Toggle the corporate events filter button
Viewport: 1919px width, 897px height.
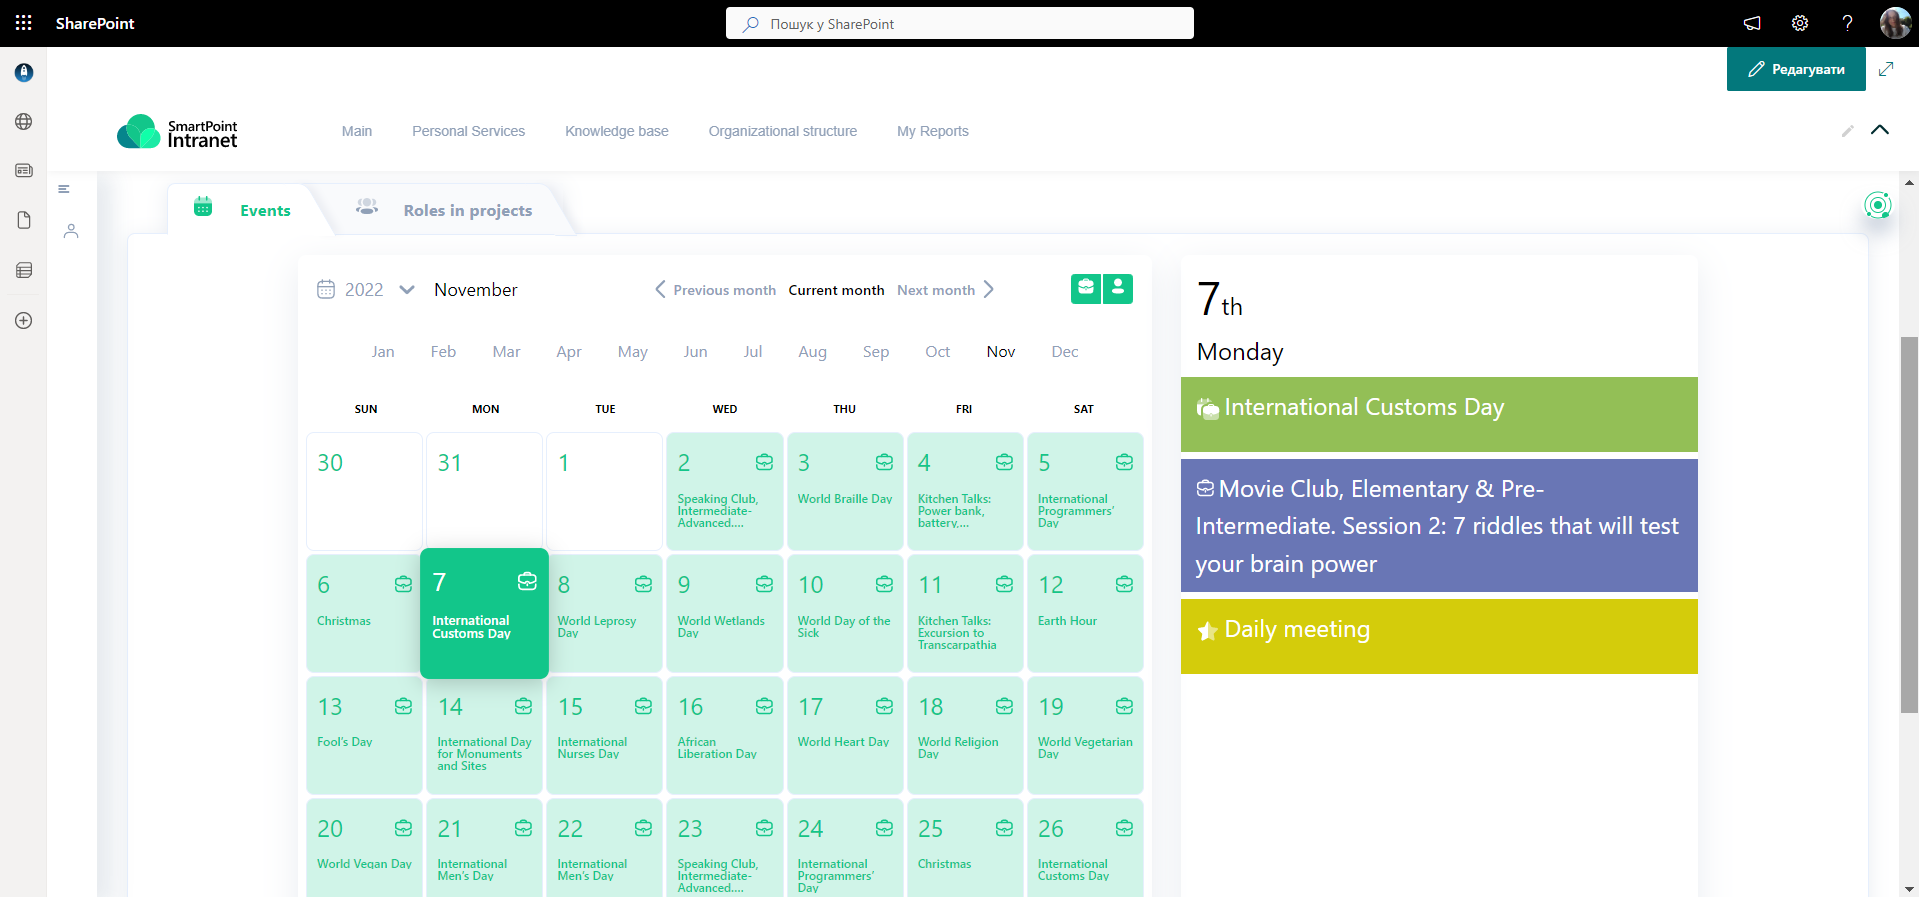(x=1086, y=289)
